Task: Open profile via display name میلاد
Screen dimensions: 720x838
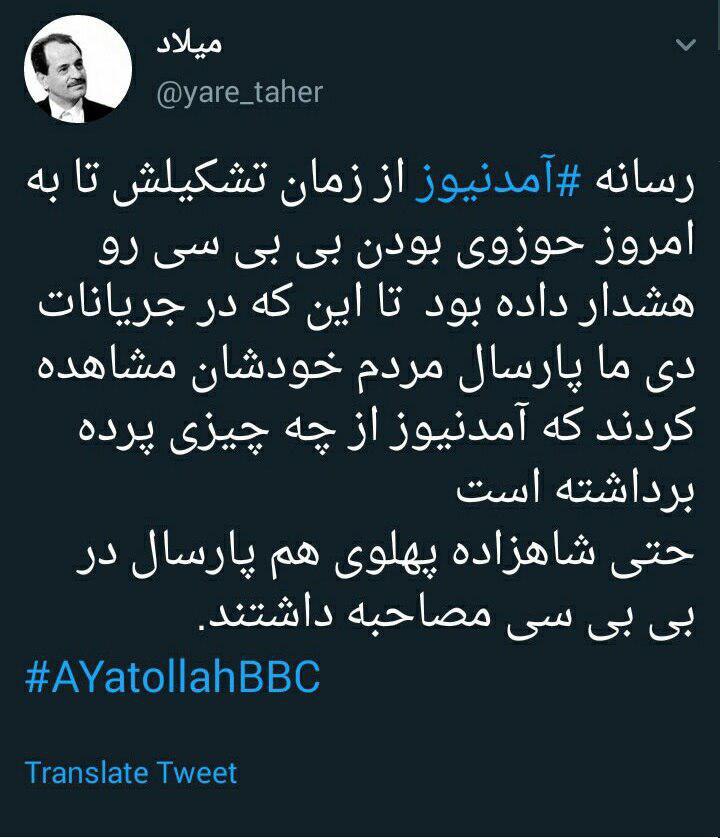Action: pos(189,45)
